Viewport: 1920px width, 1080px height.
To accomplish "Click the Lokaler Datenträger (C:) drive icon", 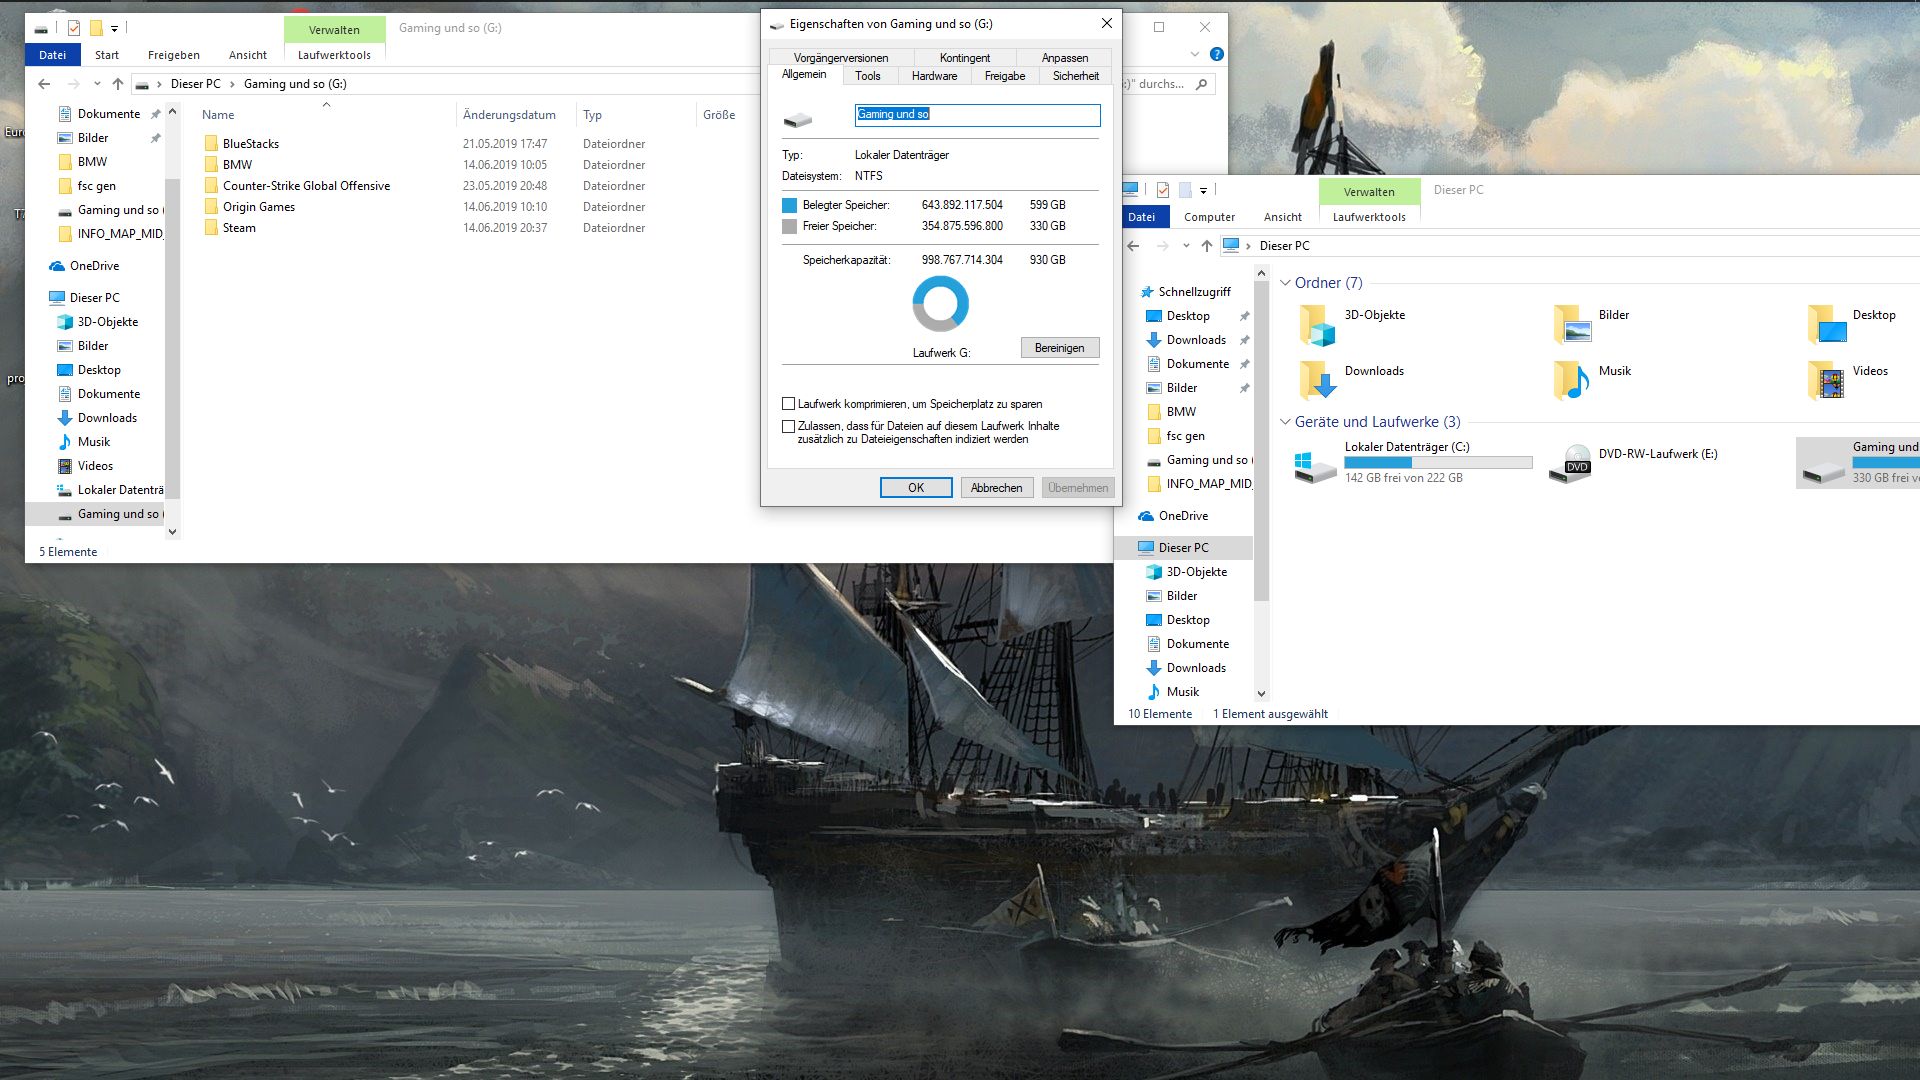I will [1315, 465].
